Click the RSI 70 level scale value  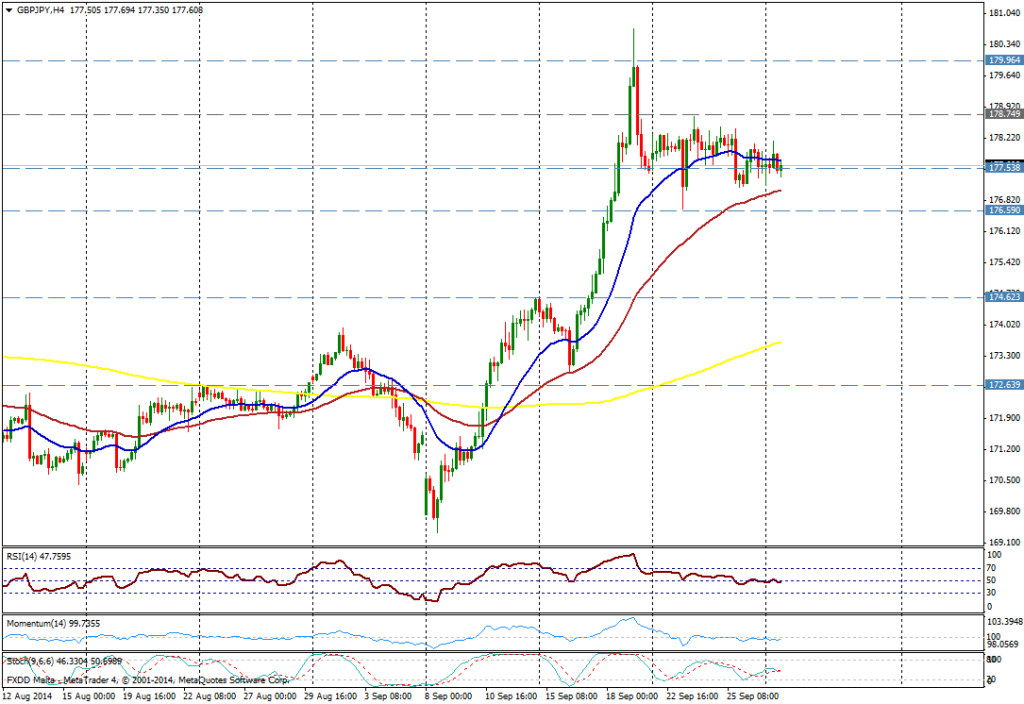(x=993, y=568)
